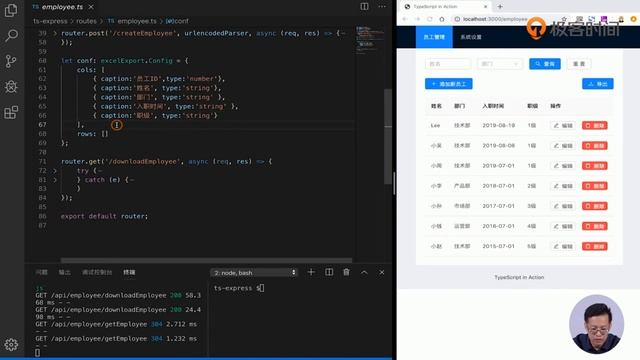Expand the folded try block on line 72

click(55, 171)
